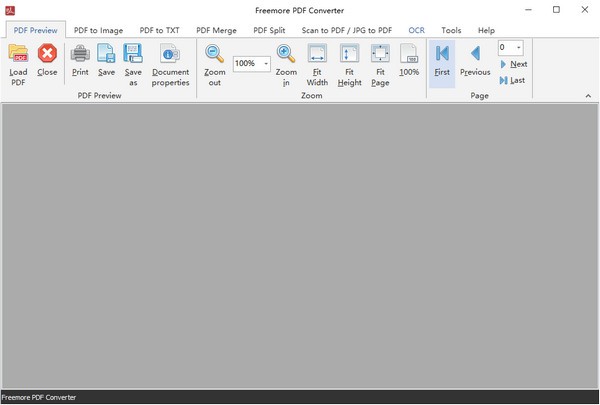Open the page number dropdown arrow
600x405 pixels.
(x=518, y=47)
